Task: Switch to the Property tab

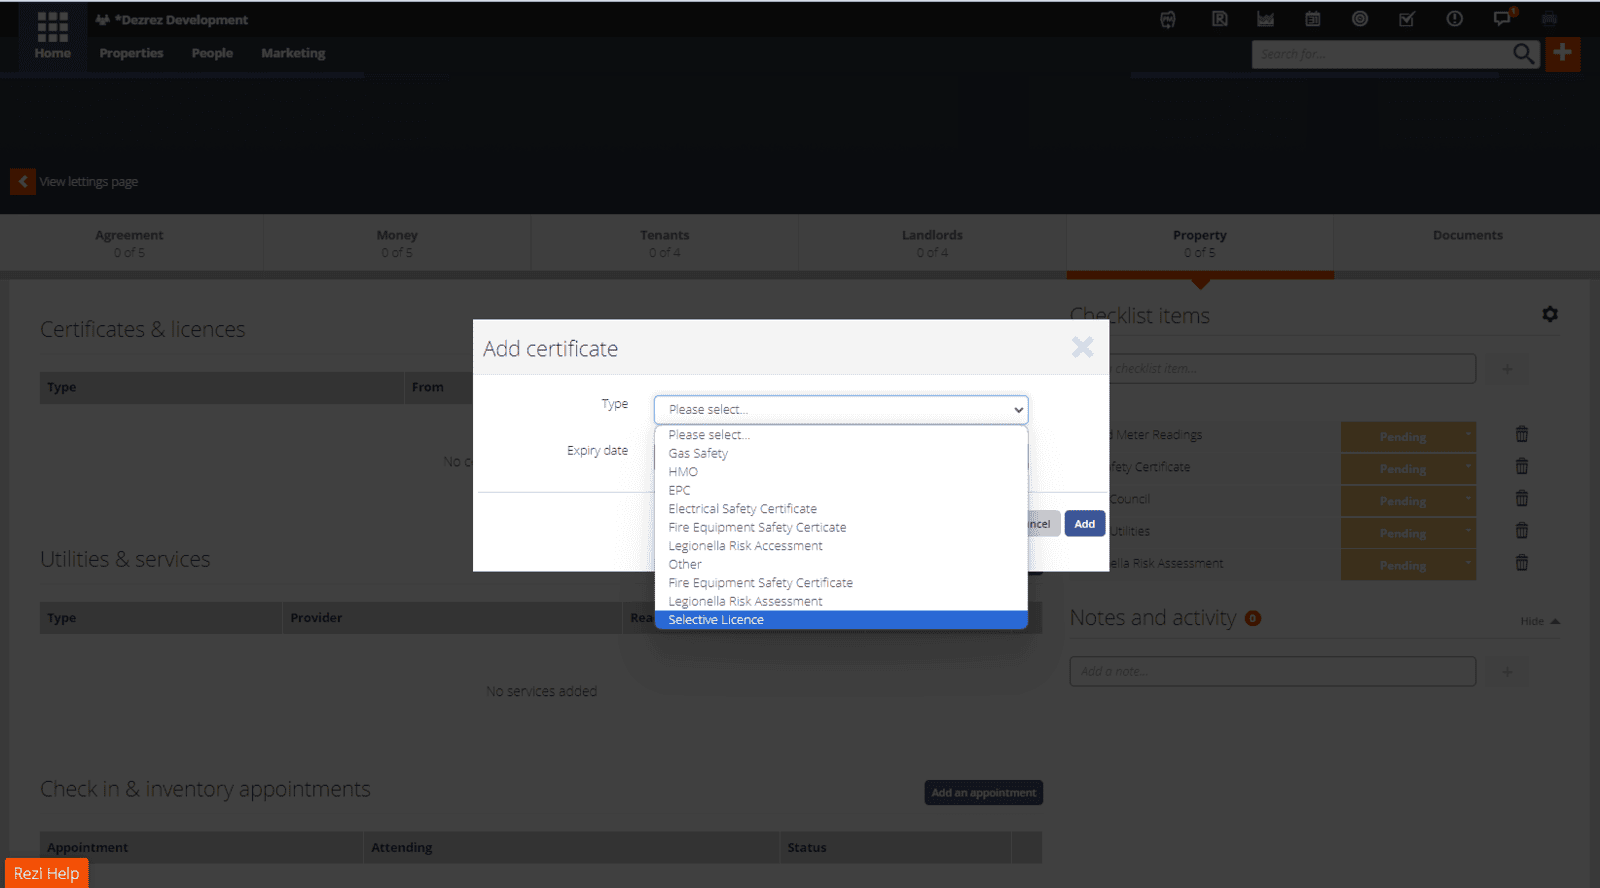Action: pos(1200,243)
